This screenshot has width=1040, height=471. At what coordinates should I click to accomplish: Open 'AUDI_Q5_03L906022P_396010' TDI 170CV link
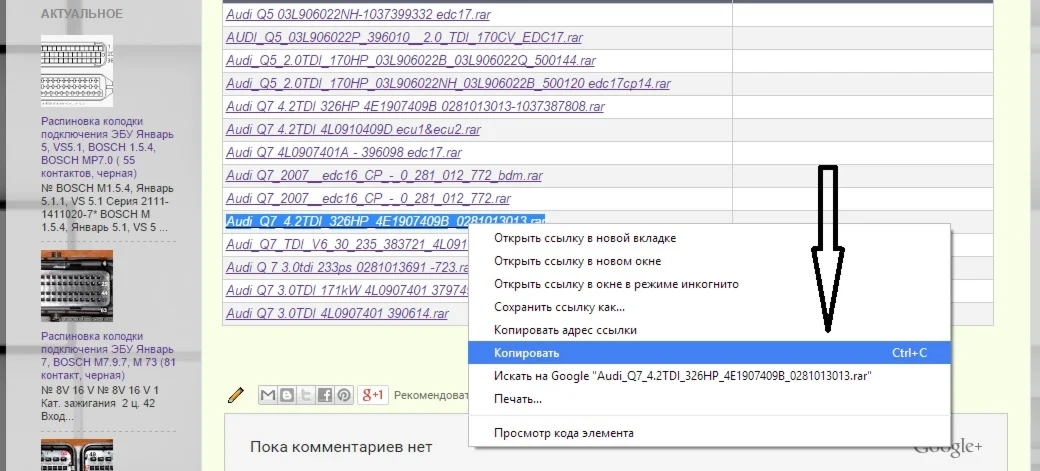(405, 38)
